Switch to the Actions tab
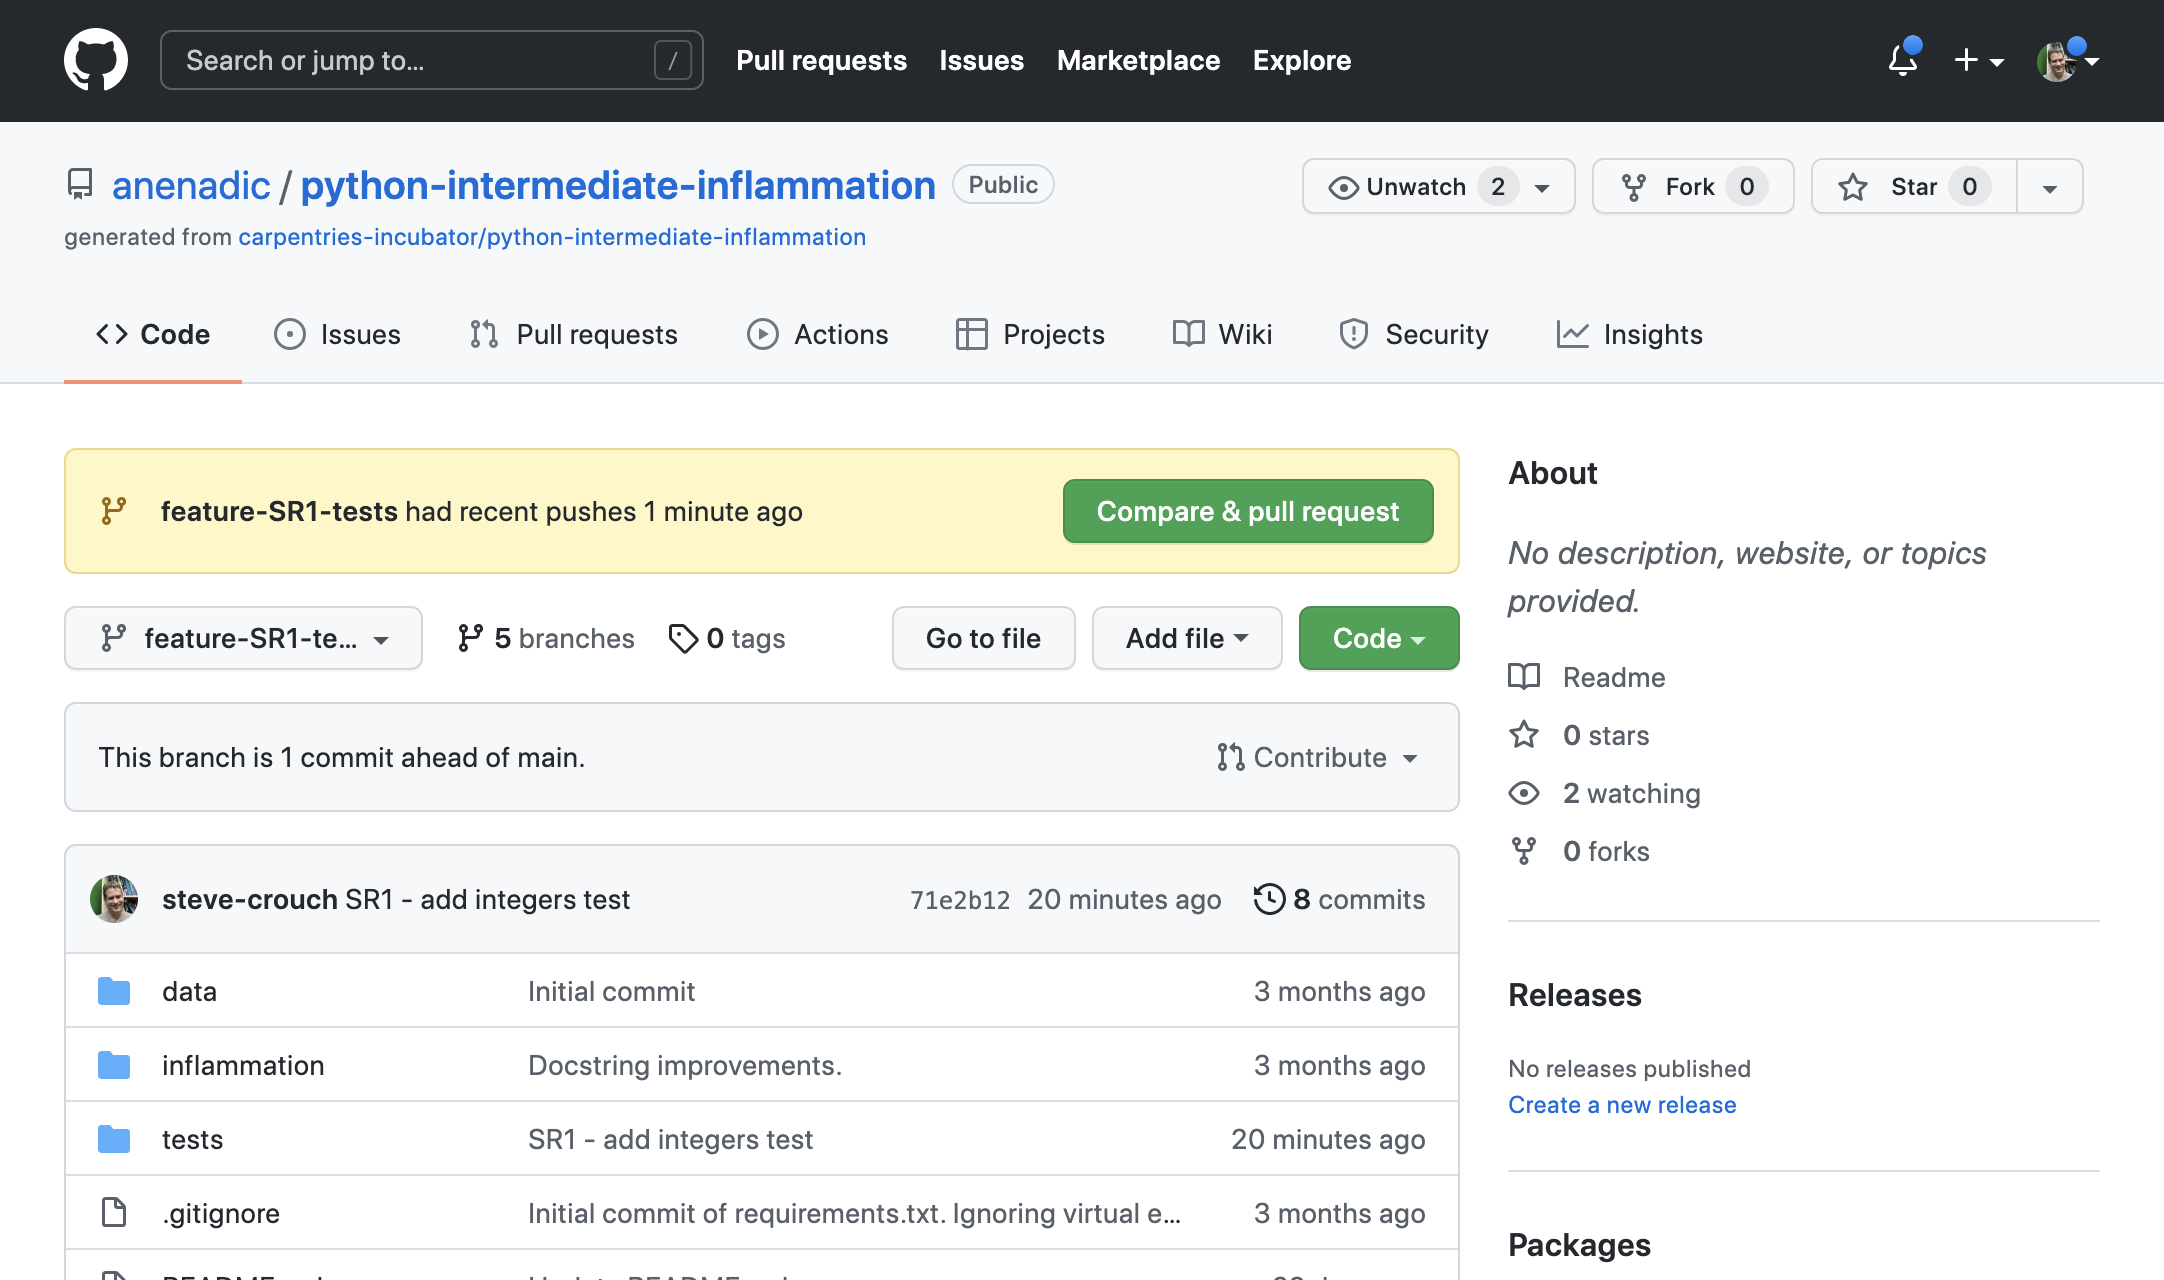The height and width of the screenshot is (1280, 2164). click(817, 334)
